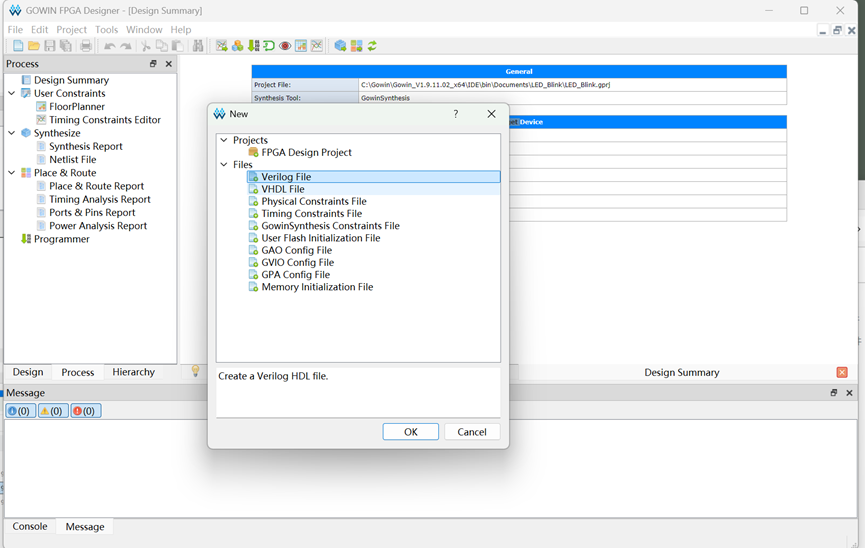This screenshot has height=548, width=865.
Task: Click the lightbulb icon beside Hierarchy tab
Action: pos(195,371)
